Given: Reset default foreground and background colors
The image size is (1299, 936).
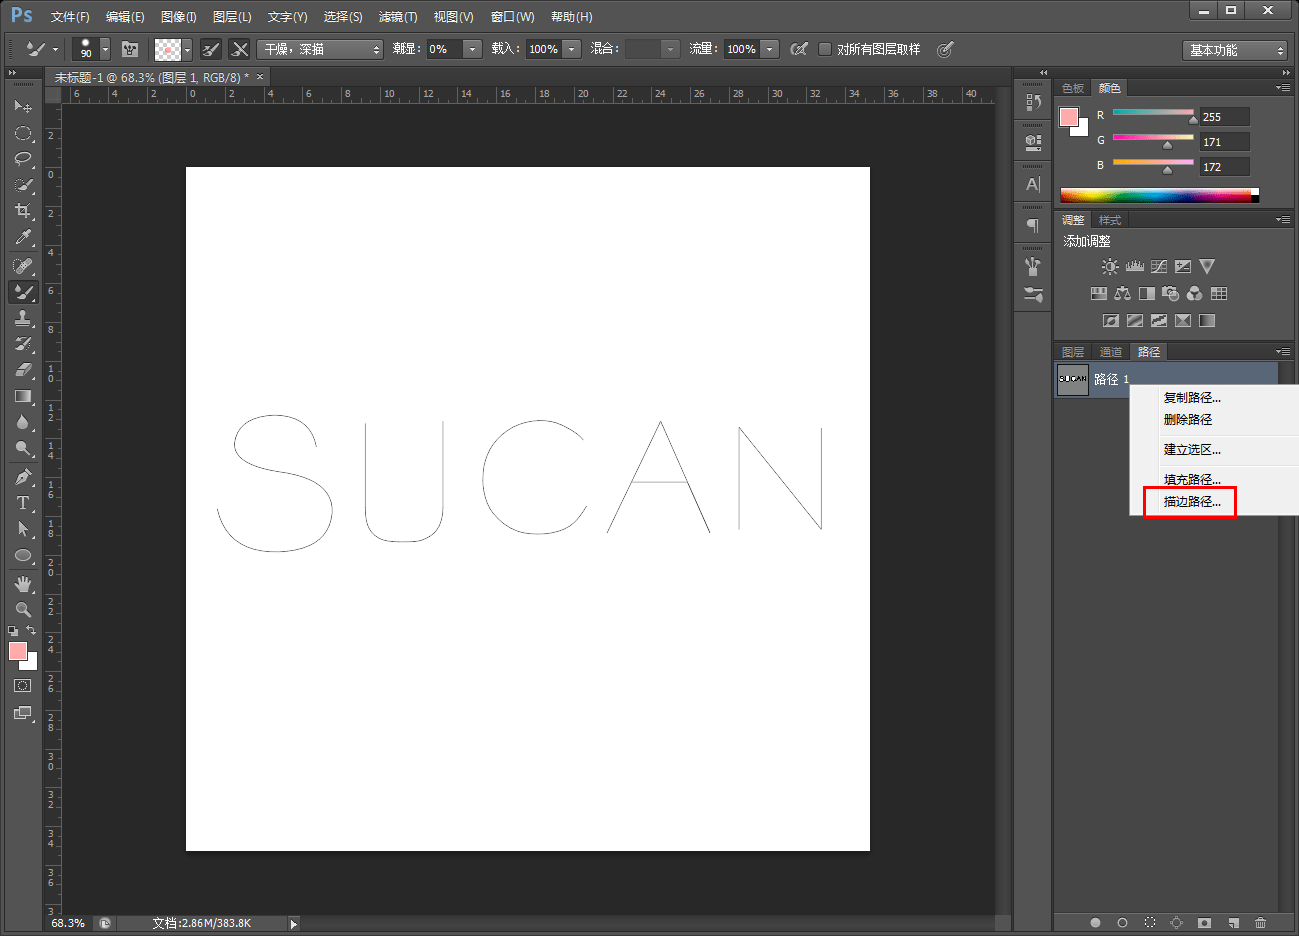Looking at the screenshot, I should (x=13, y=631).
